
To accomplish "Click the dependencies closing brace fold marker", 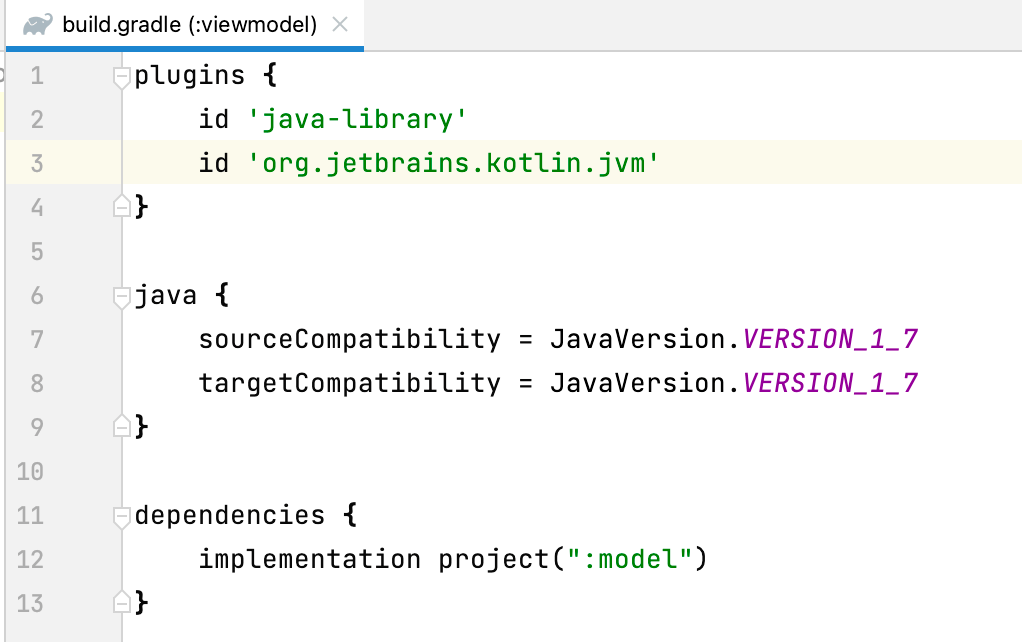I will click(x=122, y=603).
